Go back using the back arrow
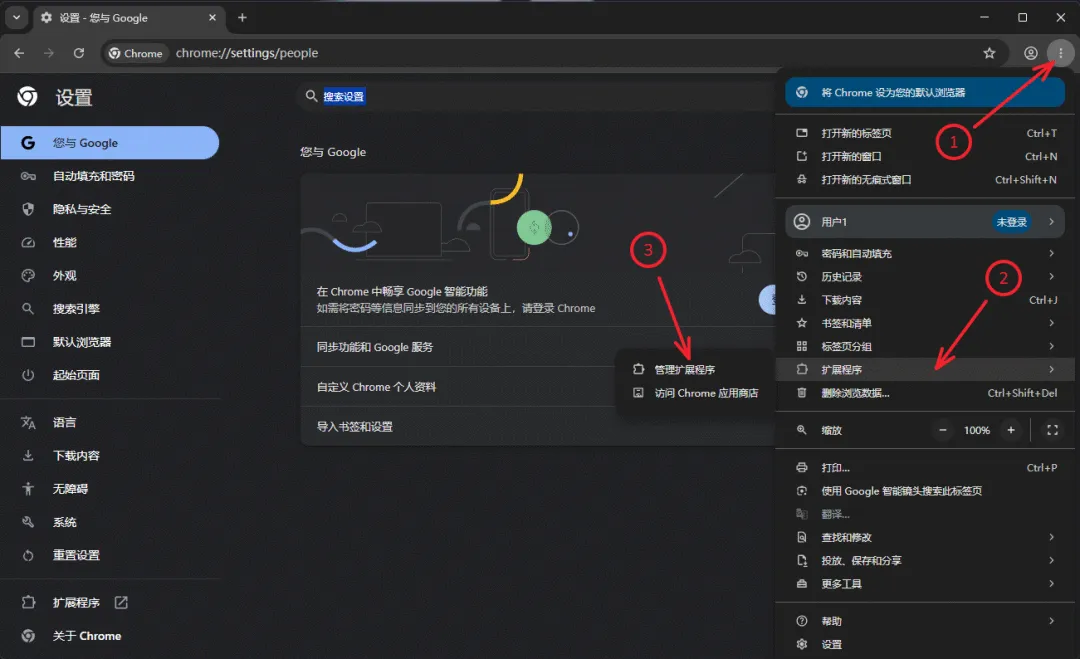This screenshot has width=1080, height=659. coord(19,53)
